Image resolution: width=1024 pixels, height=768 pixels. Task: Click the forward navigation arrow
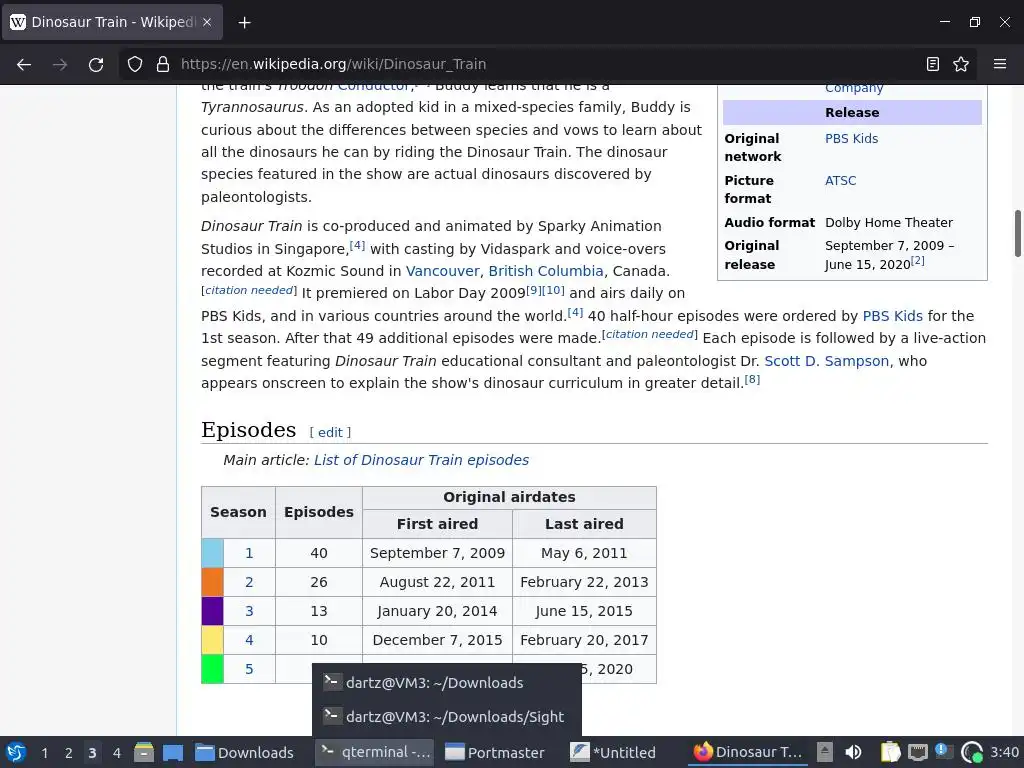tap(60, 64)
